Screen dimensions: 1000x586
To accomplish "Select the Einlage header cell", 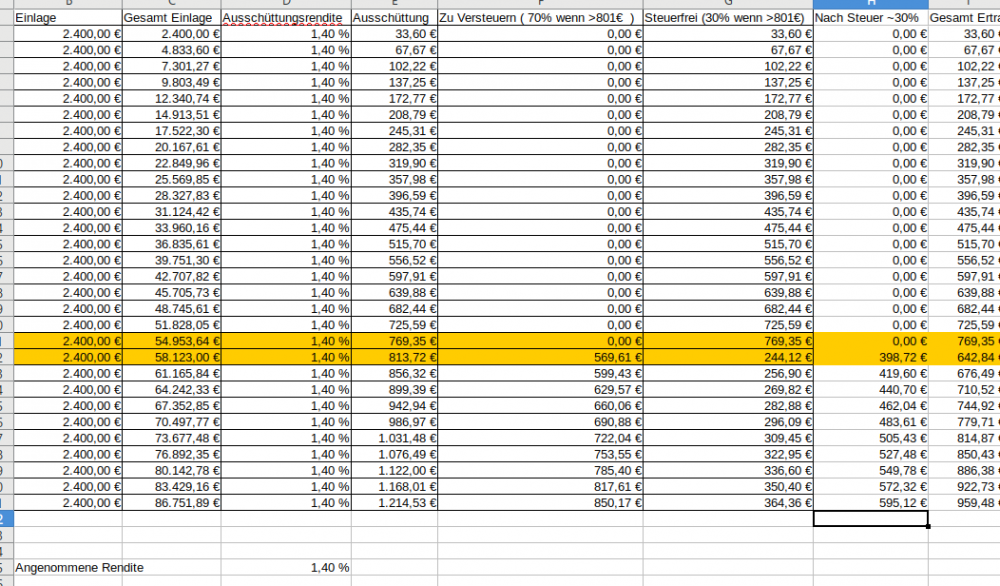I will click(68, 18).
